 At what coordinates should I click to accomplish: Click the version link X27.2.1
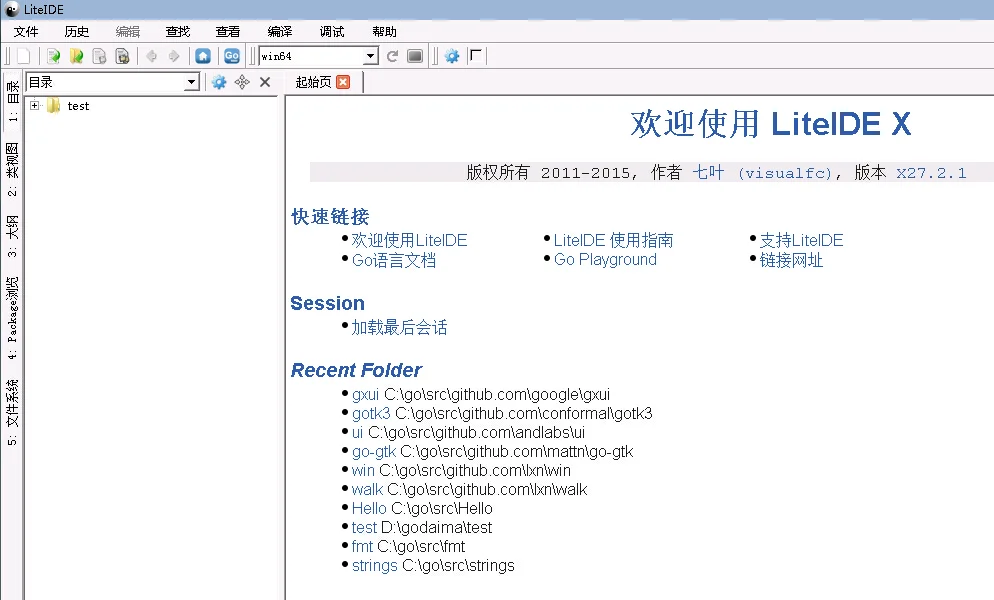click(931, 173)
